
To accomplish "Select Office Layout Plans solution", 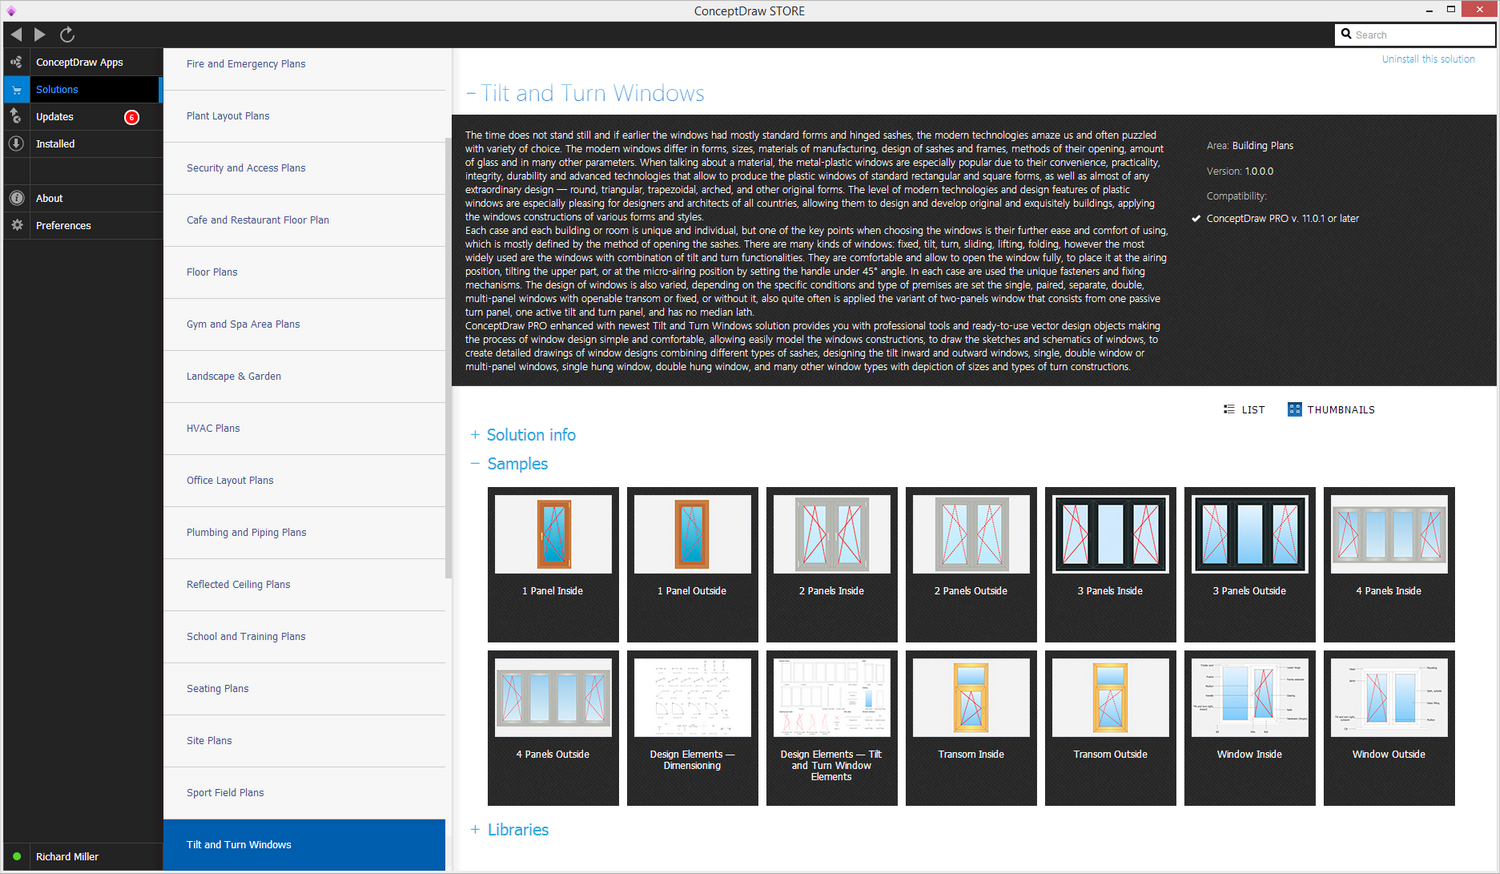I will (x=304, y=480).
